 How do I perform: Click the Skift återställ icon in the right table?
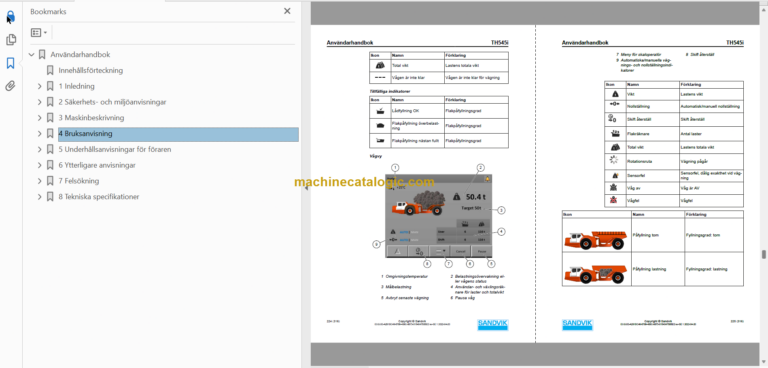tap(612, 119)
